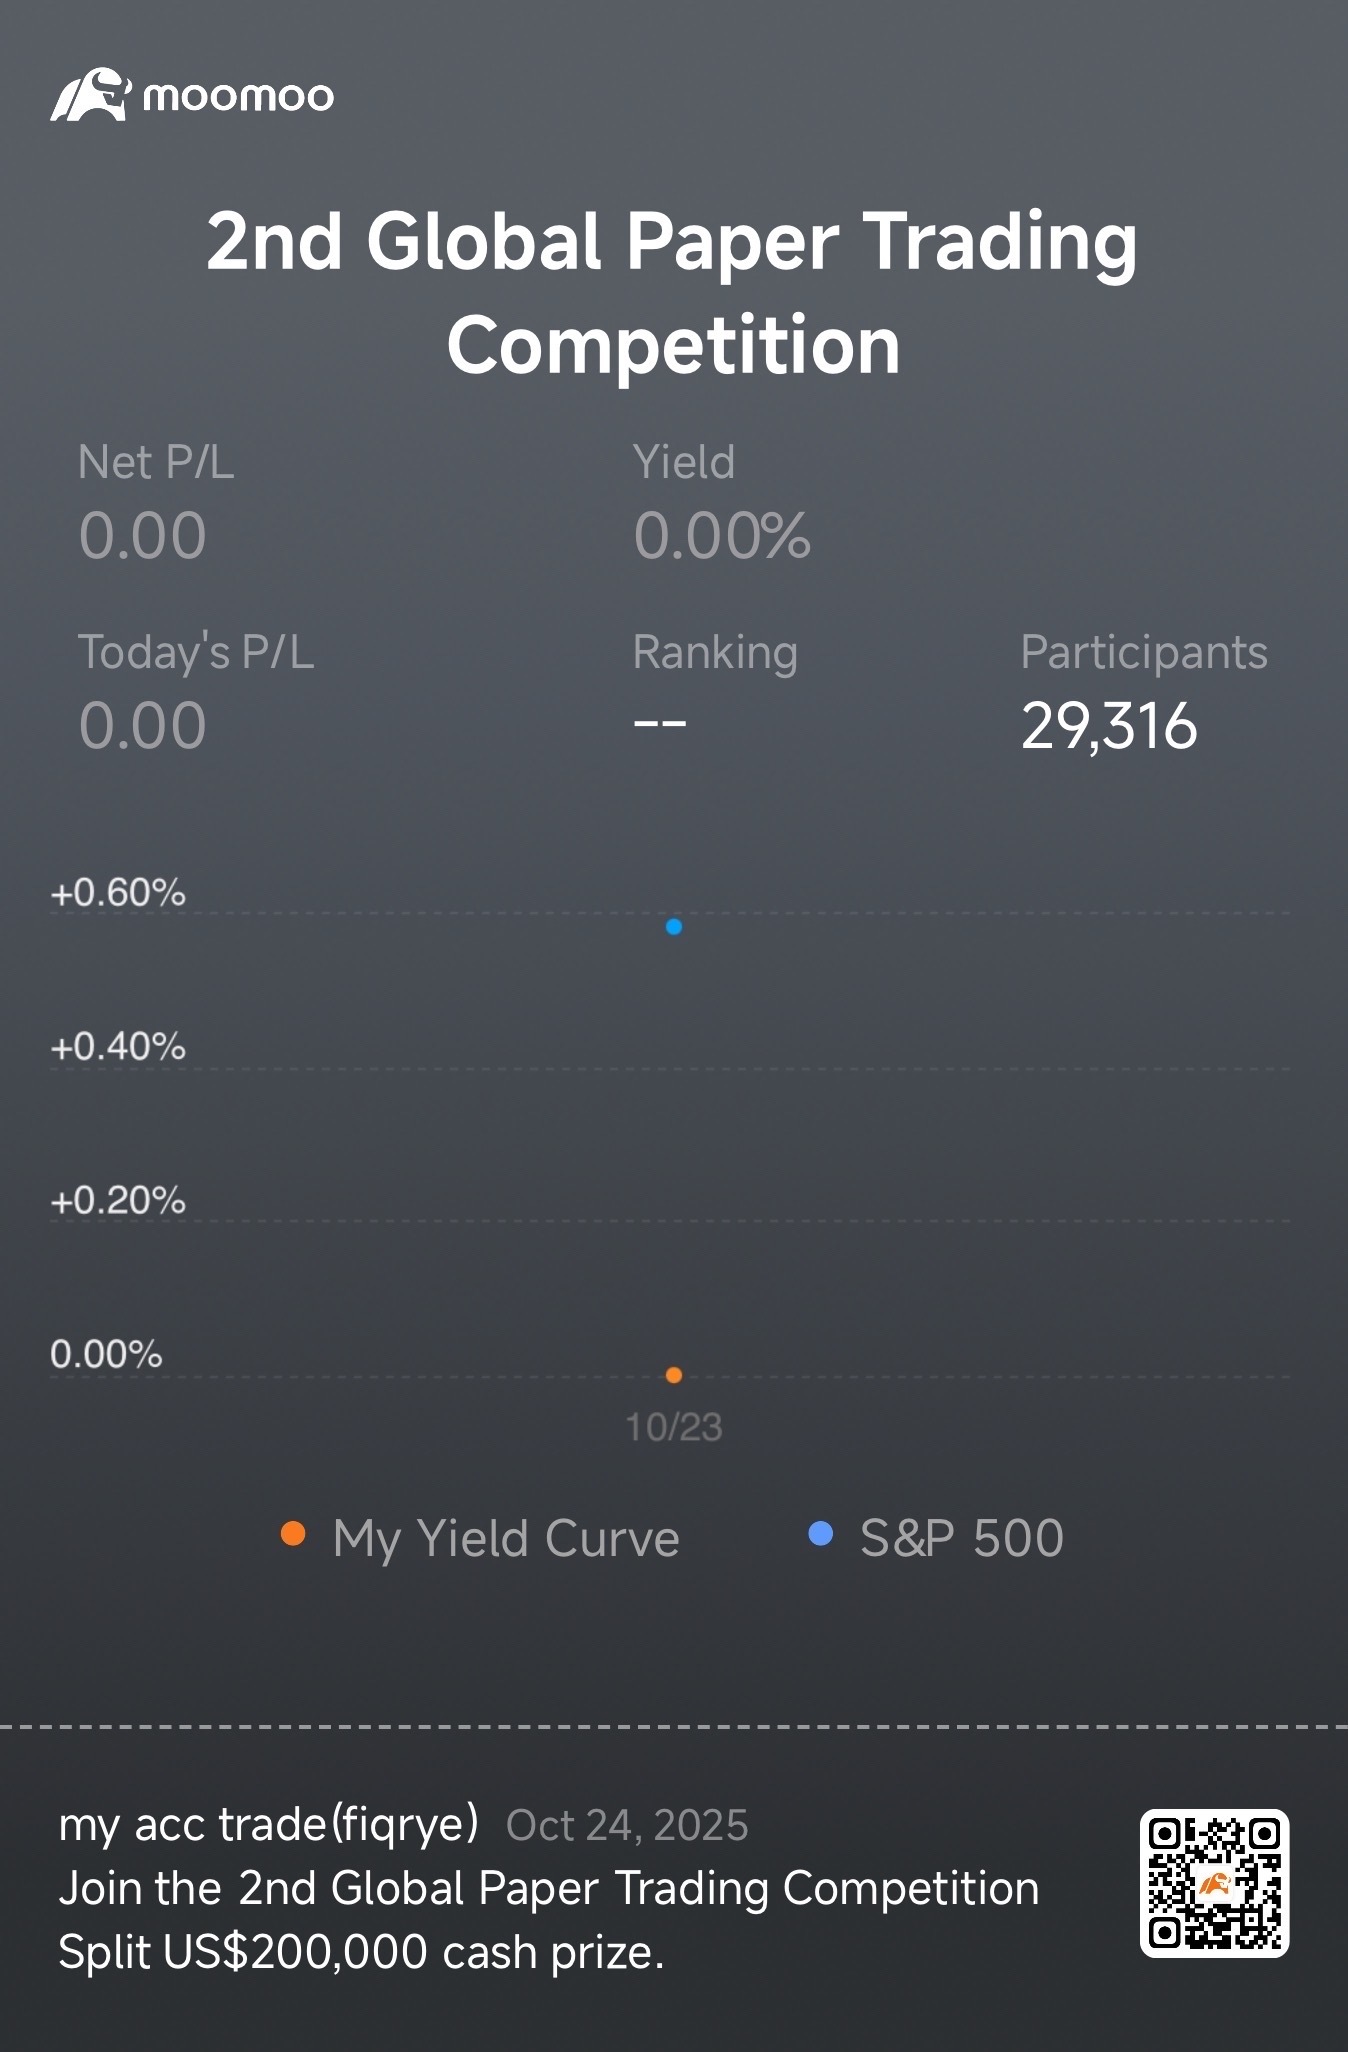Viewport: 1348px width, 2052px height.
Task: Click the 10/23 date label on chart
Action: (674, 1427)
